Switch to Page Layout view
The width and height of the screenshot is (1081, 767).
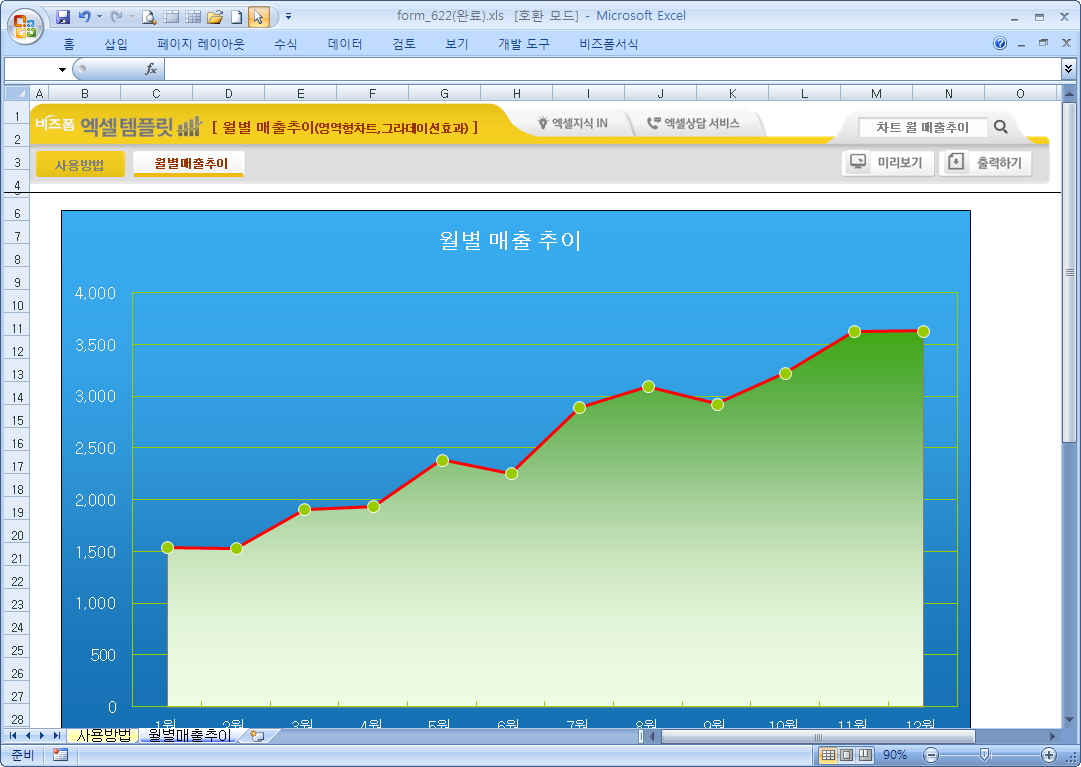pos(846,755)
